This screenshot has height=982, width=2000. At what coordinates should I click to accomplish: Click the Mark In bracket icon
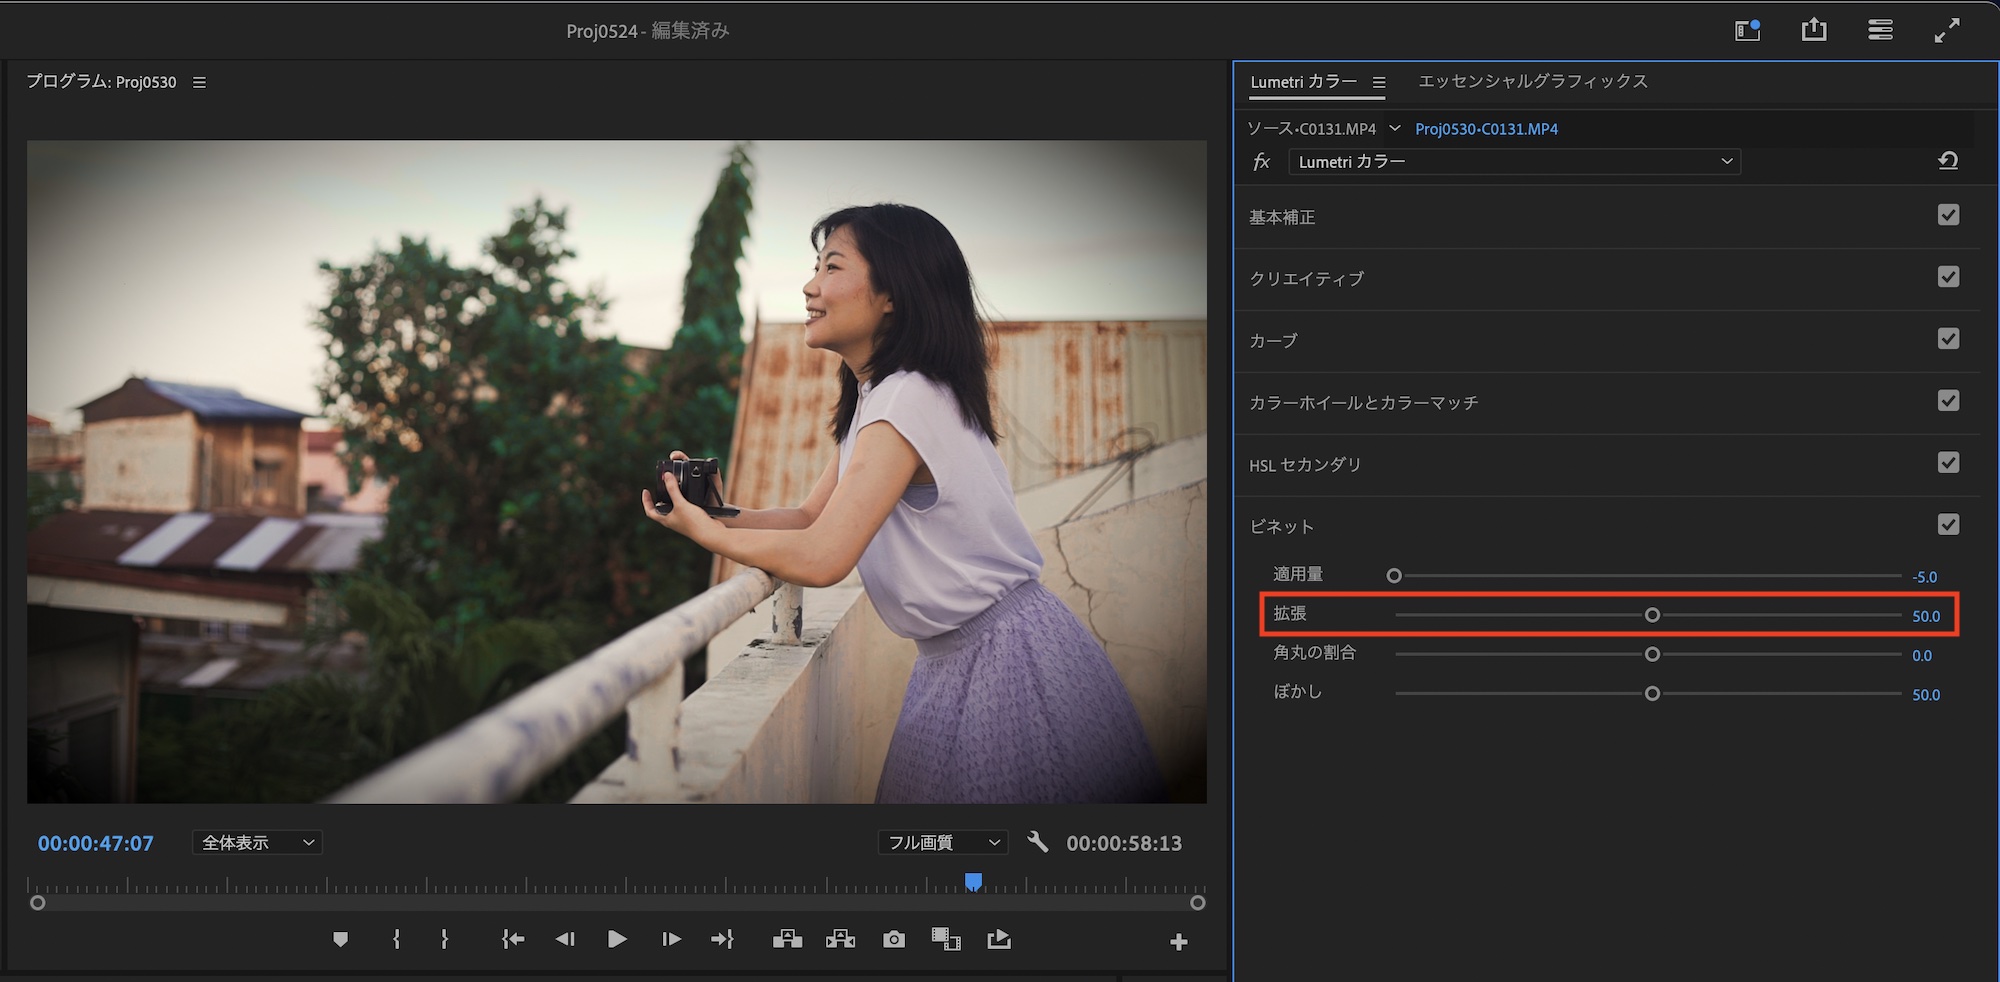(x=396, y=940)
